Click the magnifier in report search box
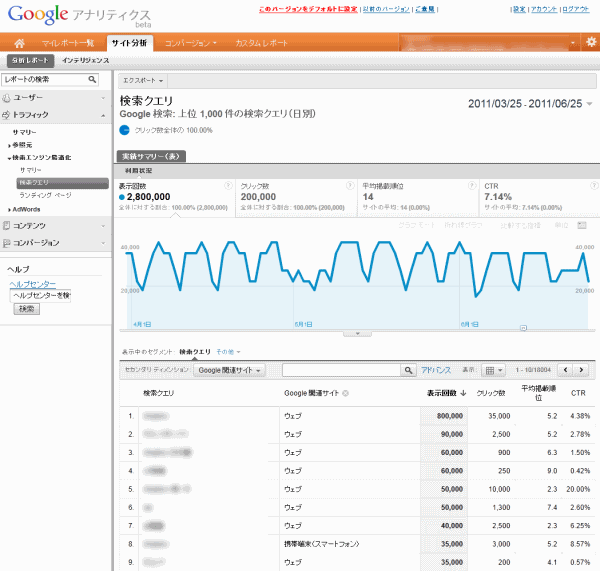600x571 pixels. click(92, 78)
